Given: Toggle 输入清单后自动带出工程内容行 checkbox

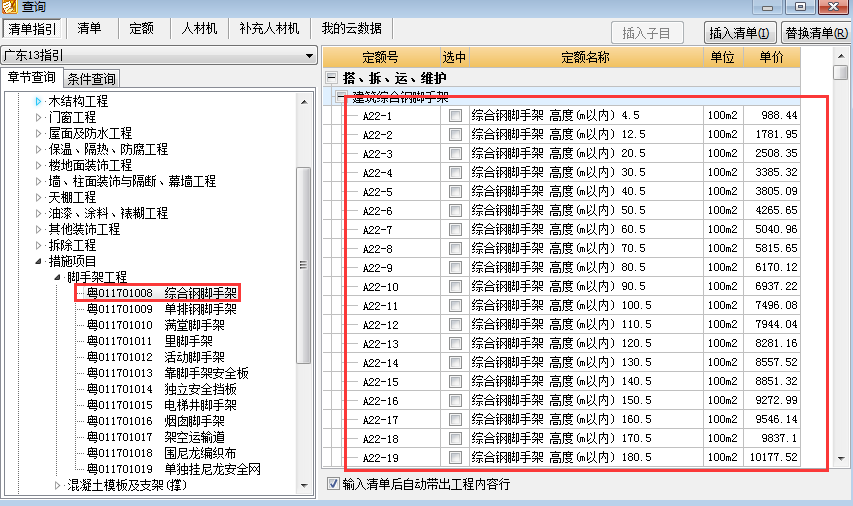Looking at the screenshot, I should click(333, 483).
